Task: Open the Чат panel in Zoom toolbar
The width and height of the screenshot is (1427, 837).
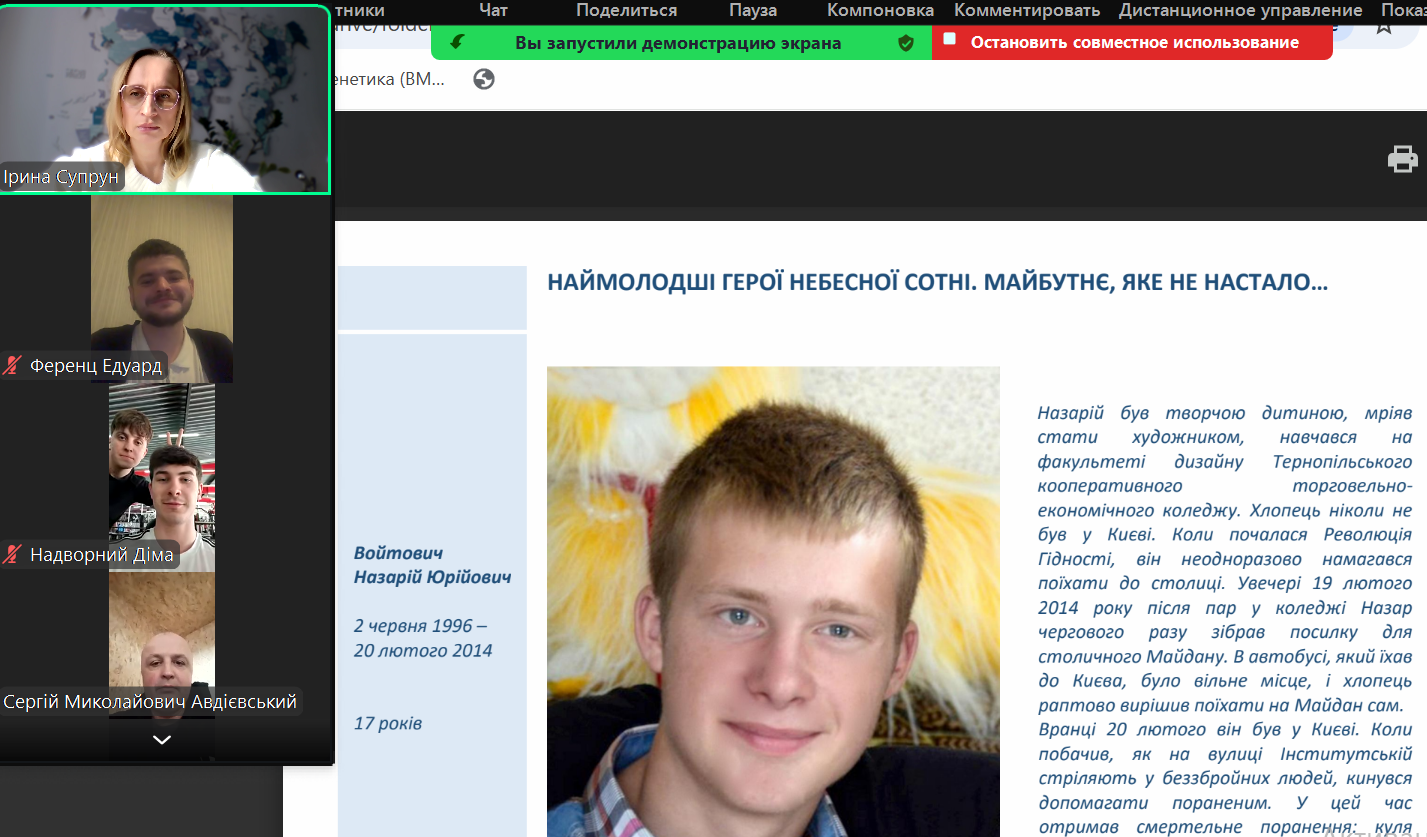Action: point(493,10)
